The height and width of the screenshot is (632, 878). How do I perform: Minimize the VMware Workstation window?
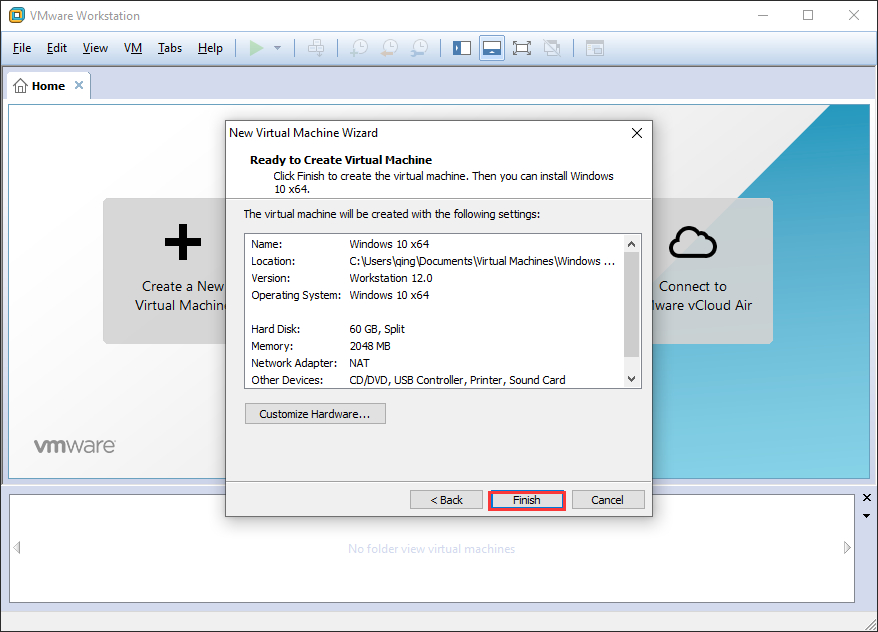tap(763, 15)
